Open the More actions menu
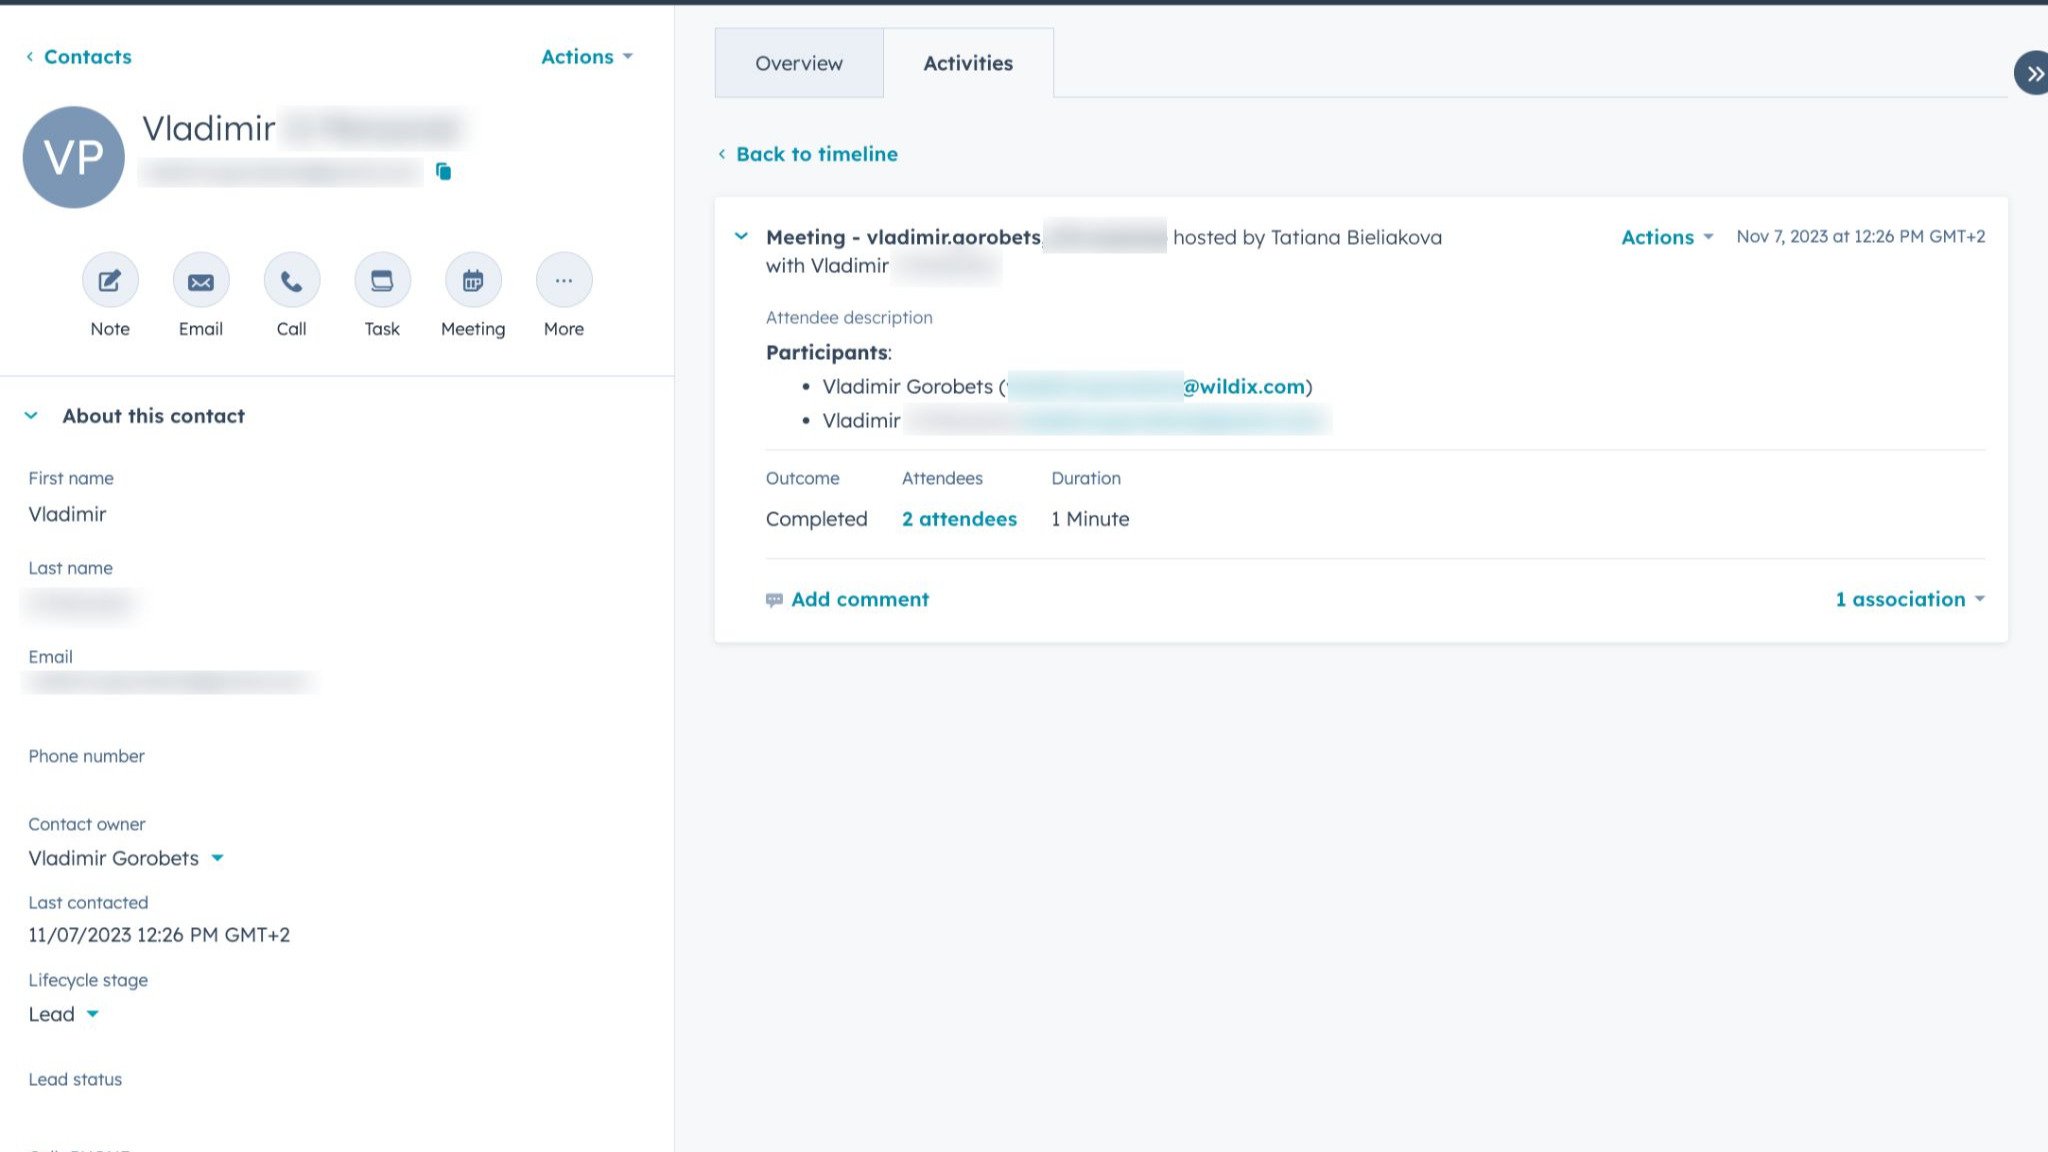This screenshot has width=2048, height=1152. [563, 281]
